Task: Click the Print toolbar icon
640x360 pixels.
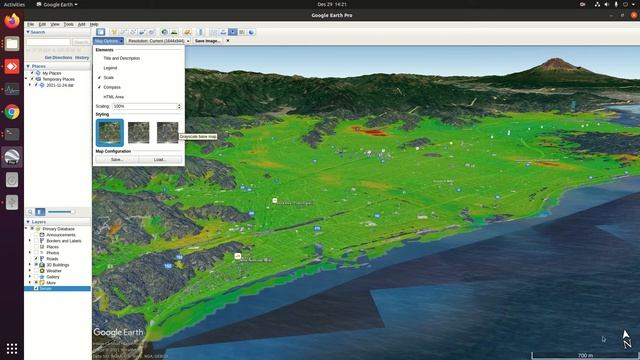Action: pyautogui.click(x=223, y=32)
